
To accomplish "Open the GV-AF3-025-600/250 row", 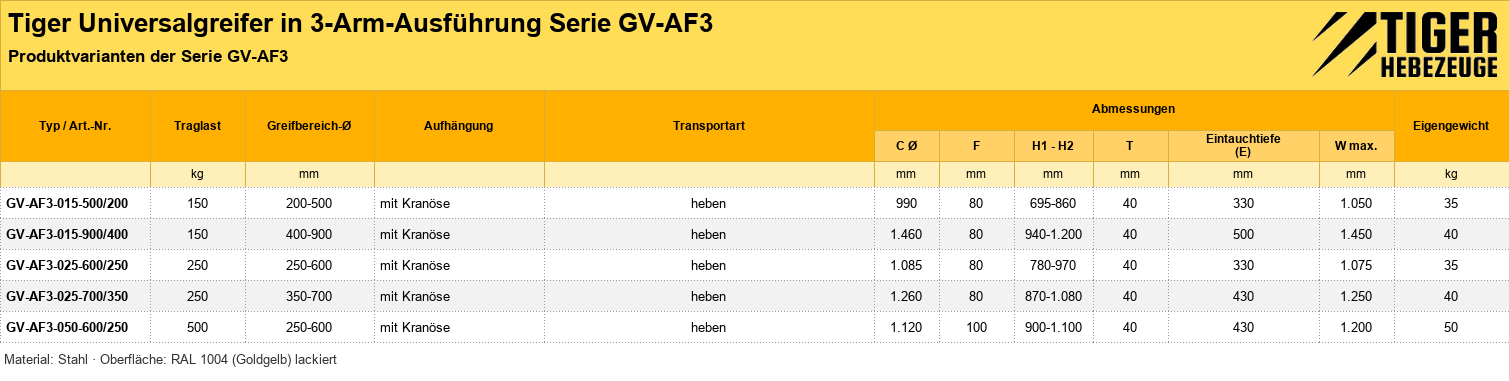I will 754,265.
